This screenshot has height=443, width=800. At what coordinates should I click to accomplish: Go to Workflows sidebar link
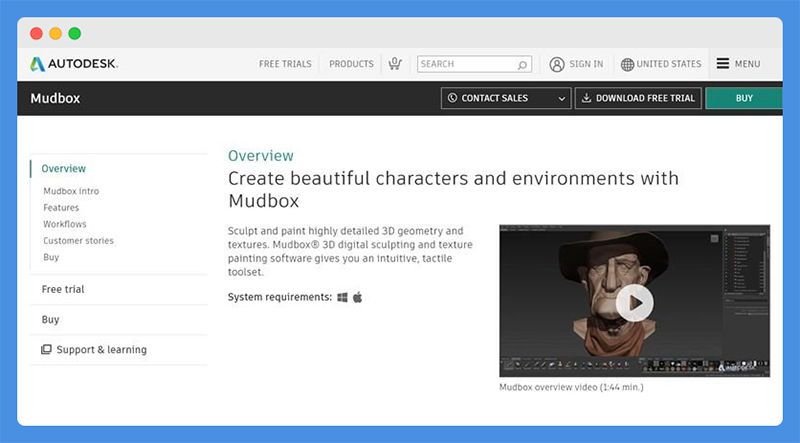point(64,224)
